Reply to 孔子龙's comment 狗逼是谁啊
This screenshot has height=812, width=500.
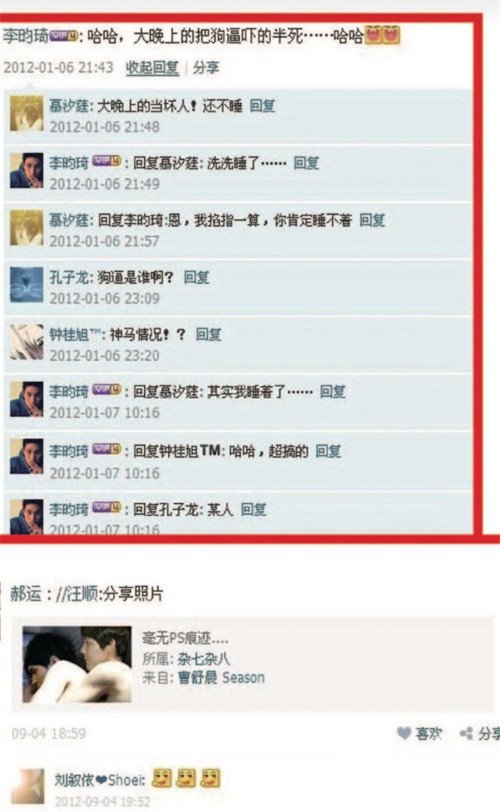tap(197, 278)
